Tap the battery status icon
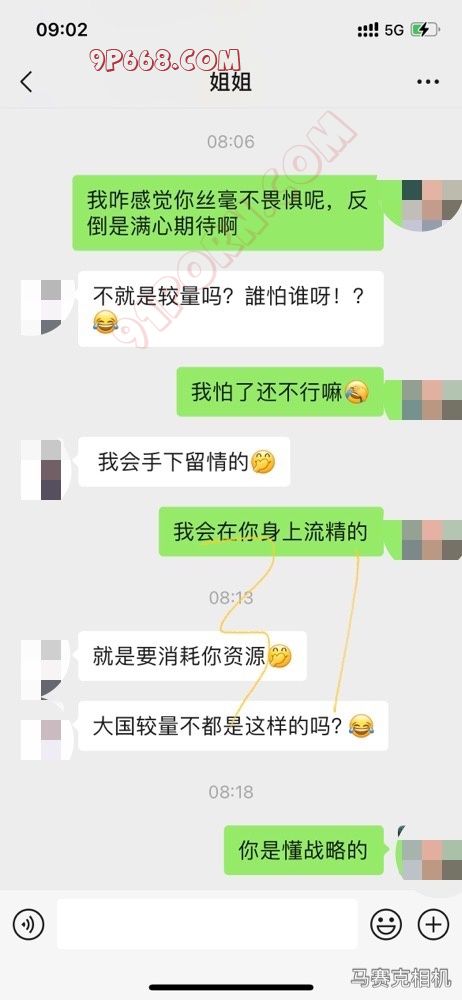 (x=424, y=29)
